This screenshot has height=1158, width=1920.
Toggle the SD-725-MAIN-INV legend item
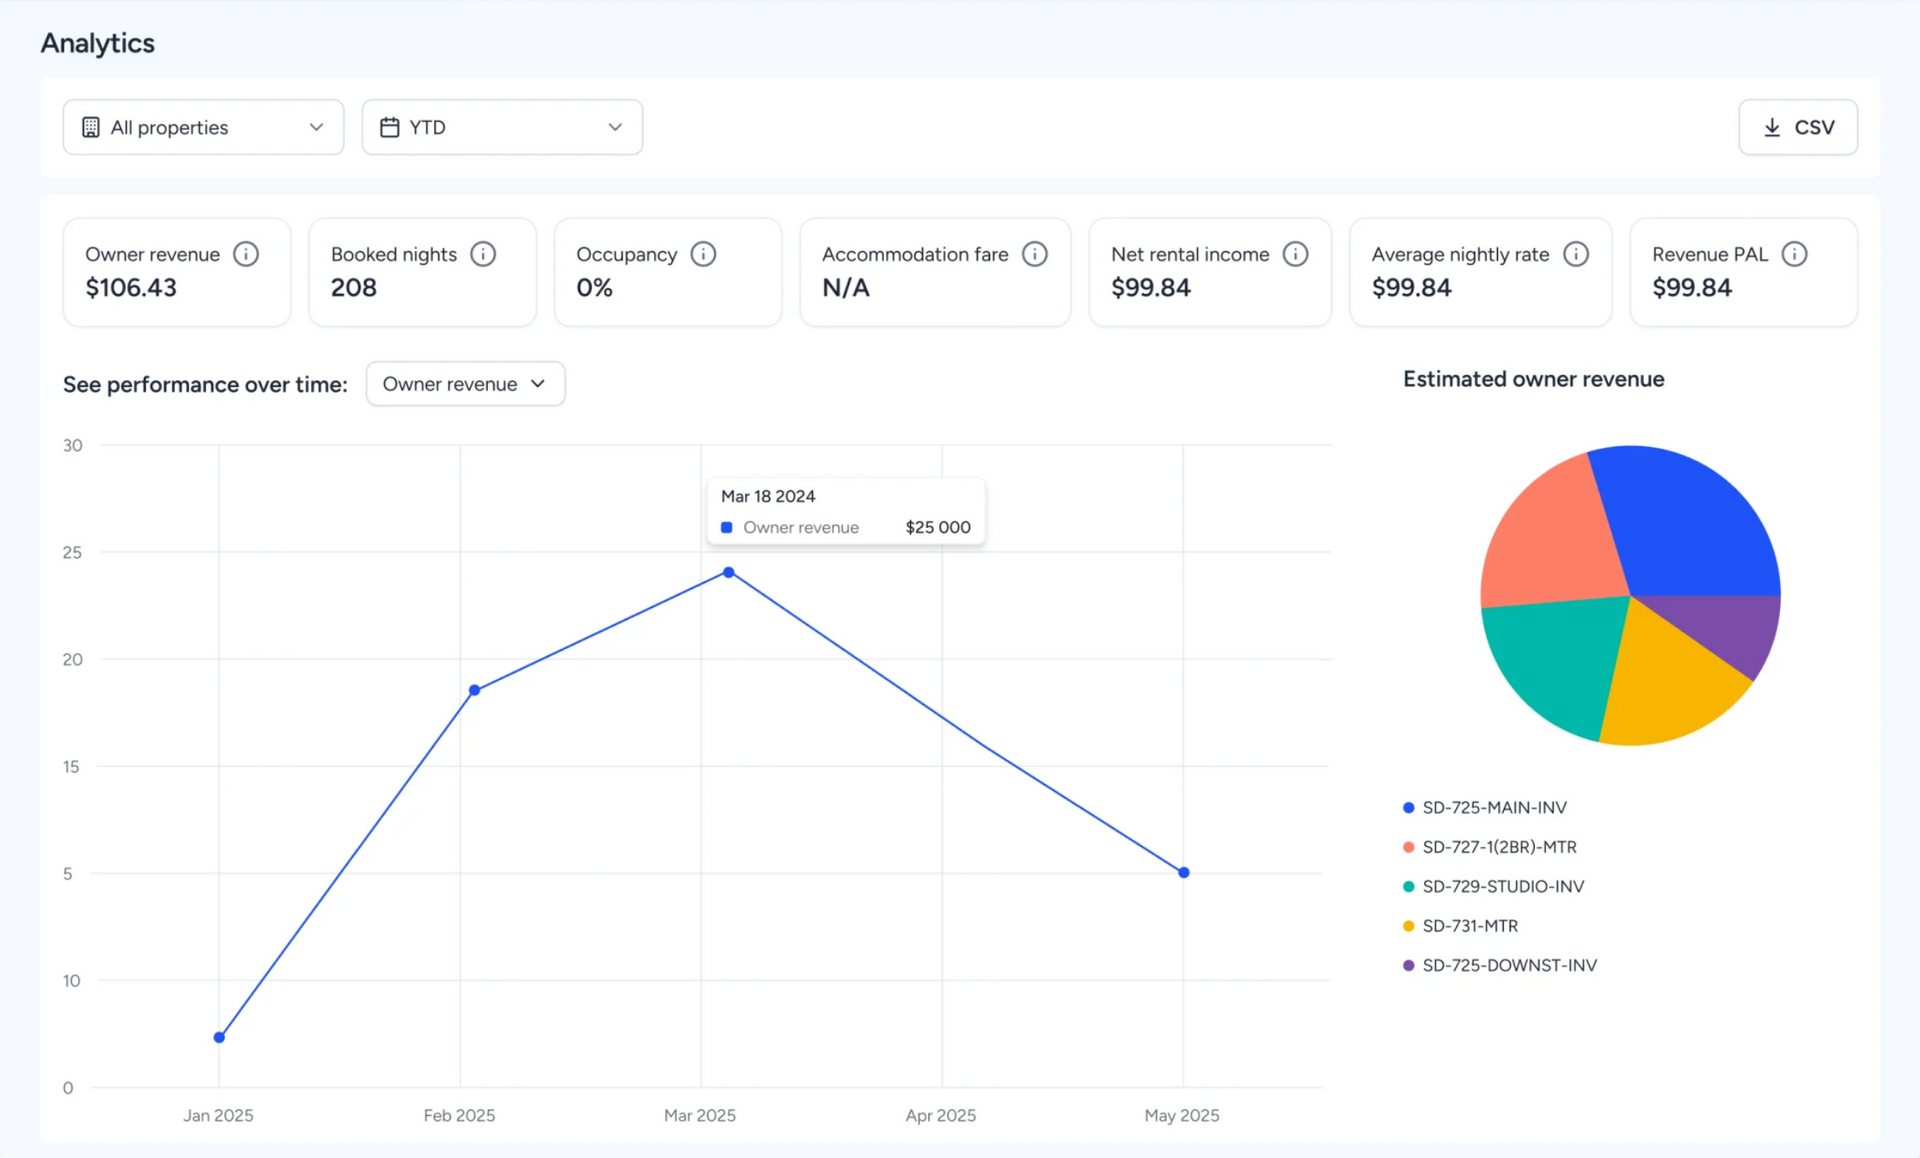[1494, 807]
